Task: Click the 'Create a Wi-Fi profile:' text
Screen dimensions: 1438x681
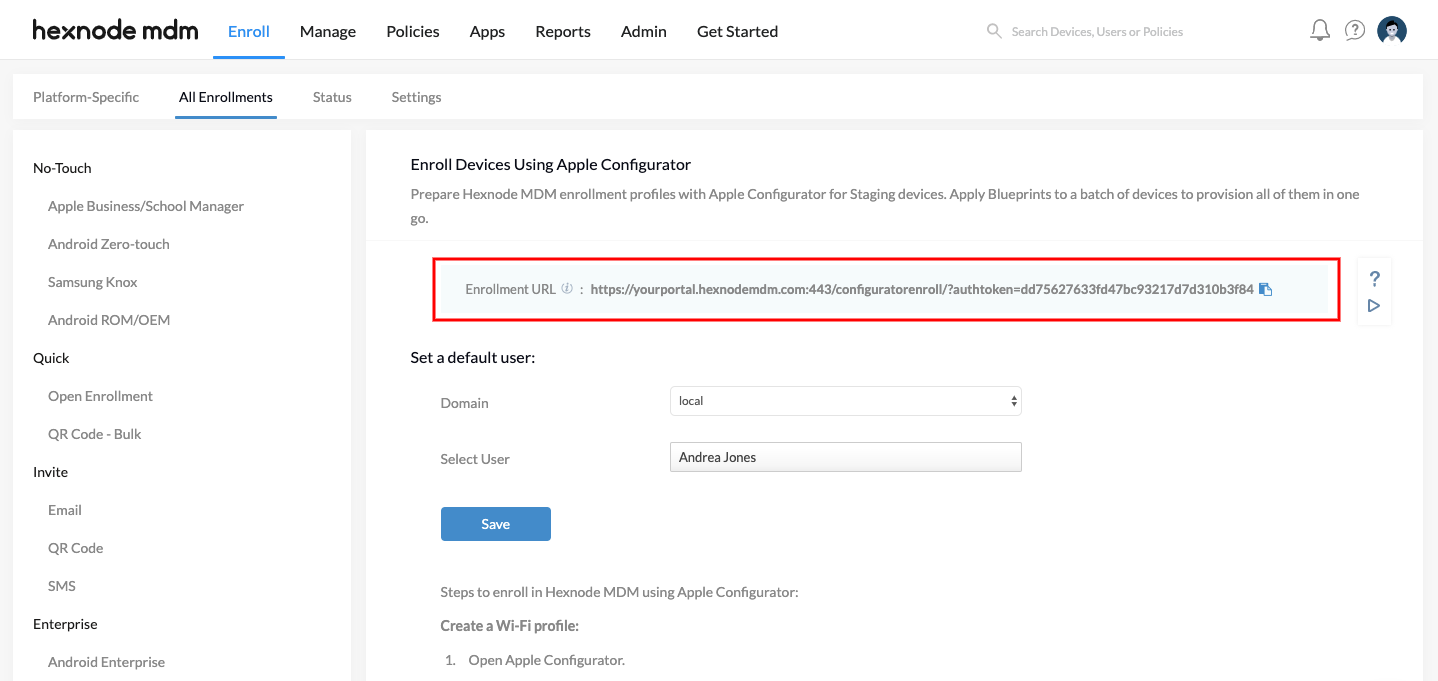Action: (510, 626)
